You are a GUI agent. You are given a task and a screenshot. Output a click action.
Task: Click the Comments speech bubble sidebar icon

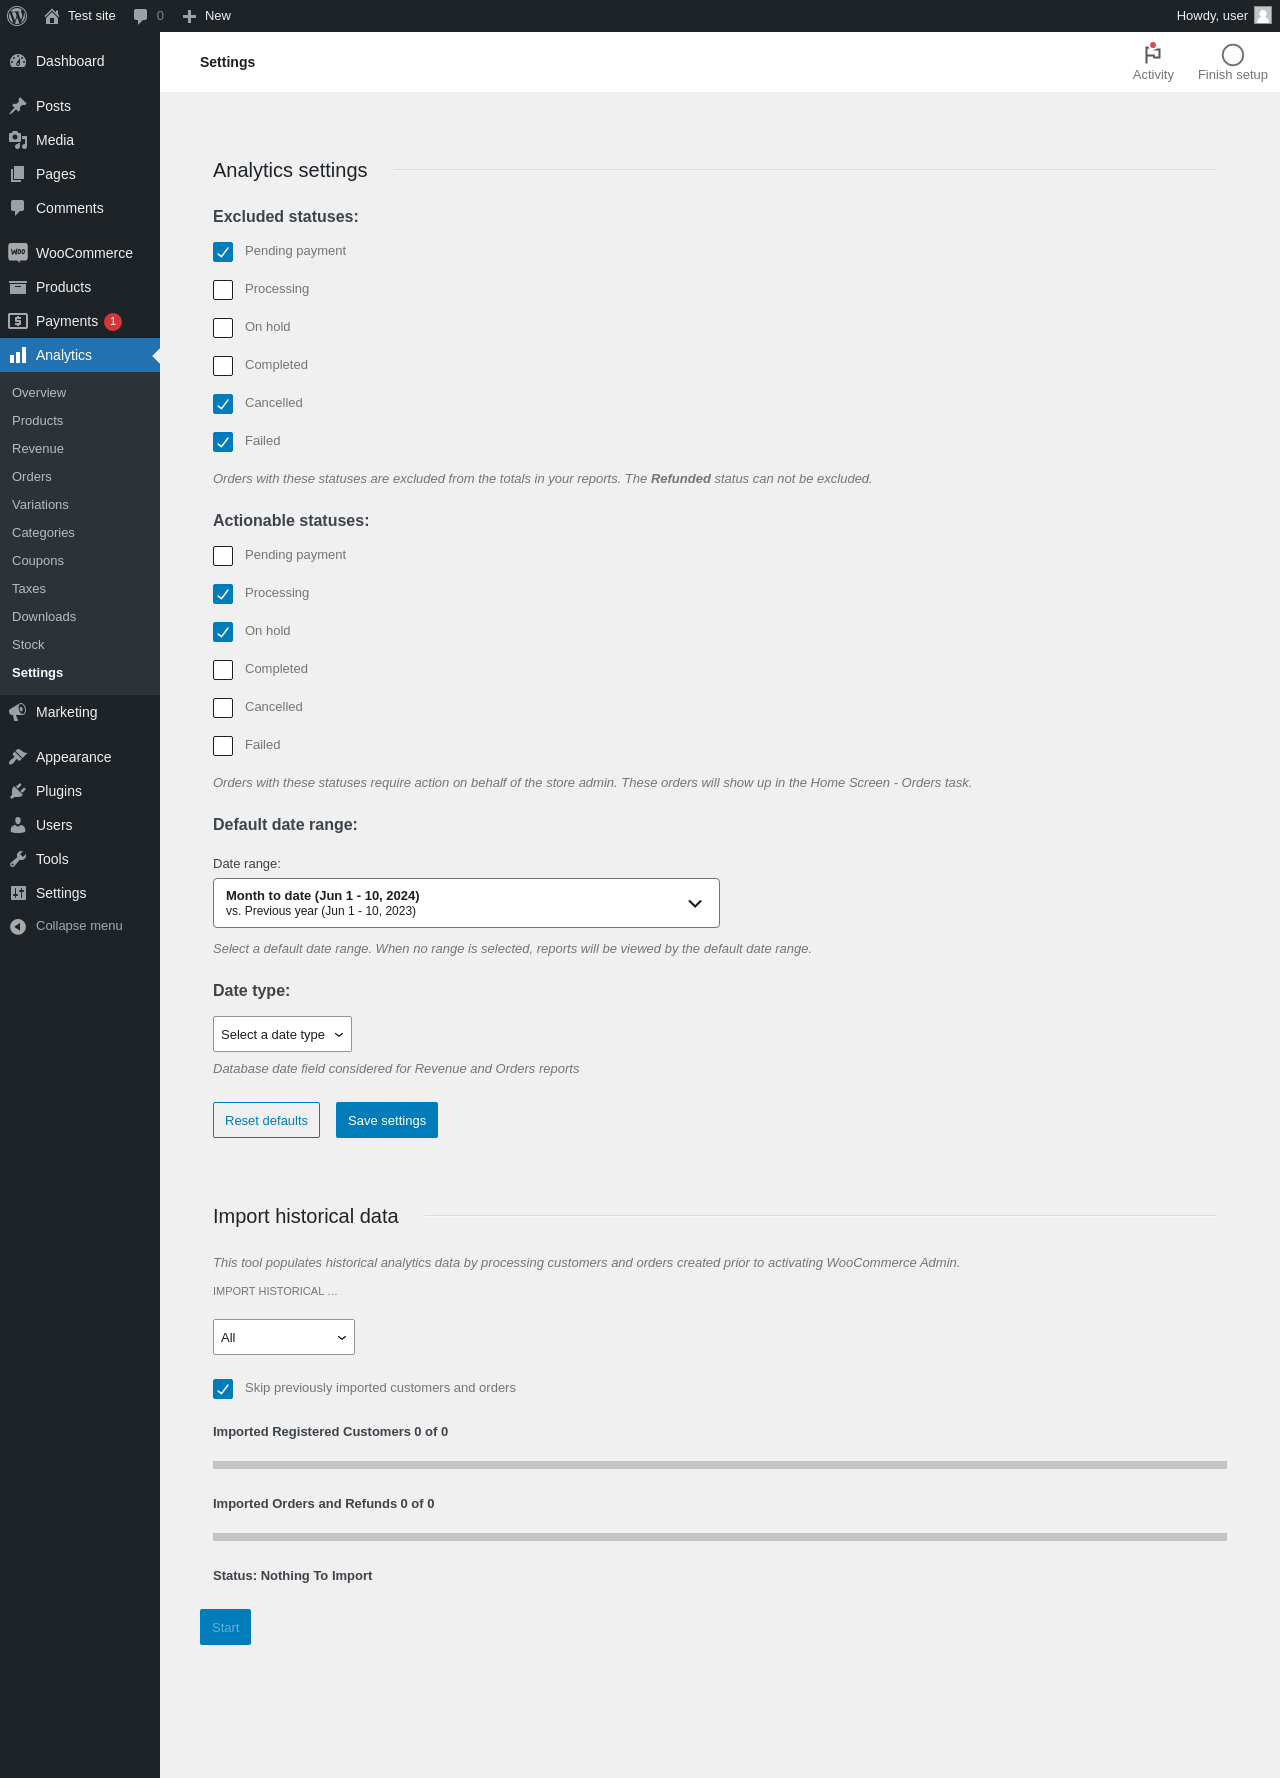[x=18, y=208]
